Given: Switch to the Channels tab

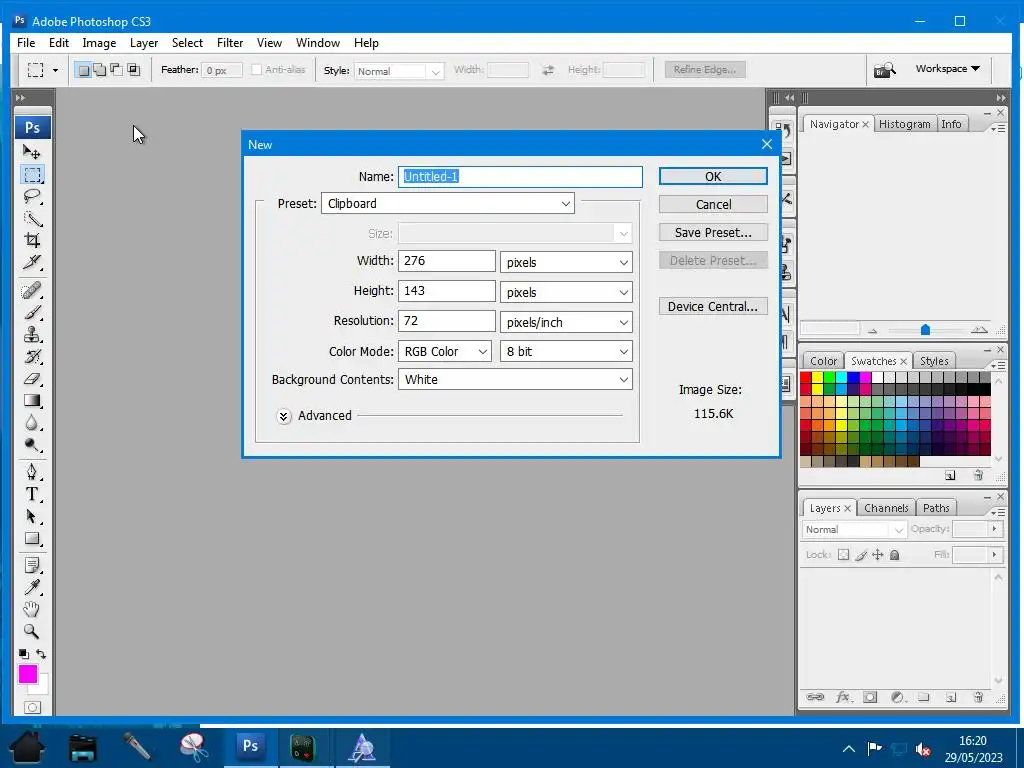Looking at the screenshot, I should pyautogui.click(x=886, y=508).
